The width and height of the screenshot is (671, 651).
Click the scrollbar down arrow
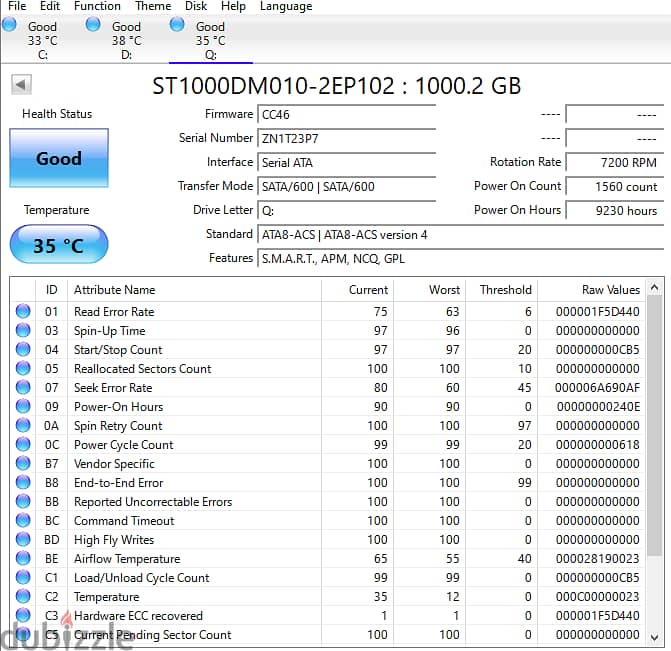coord(654,637)
